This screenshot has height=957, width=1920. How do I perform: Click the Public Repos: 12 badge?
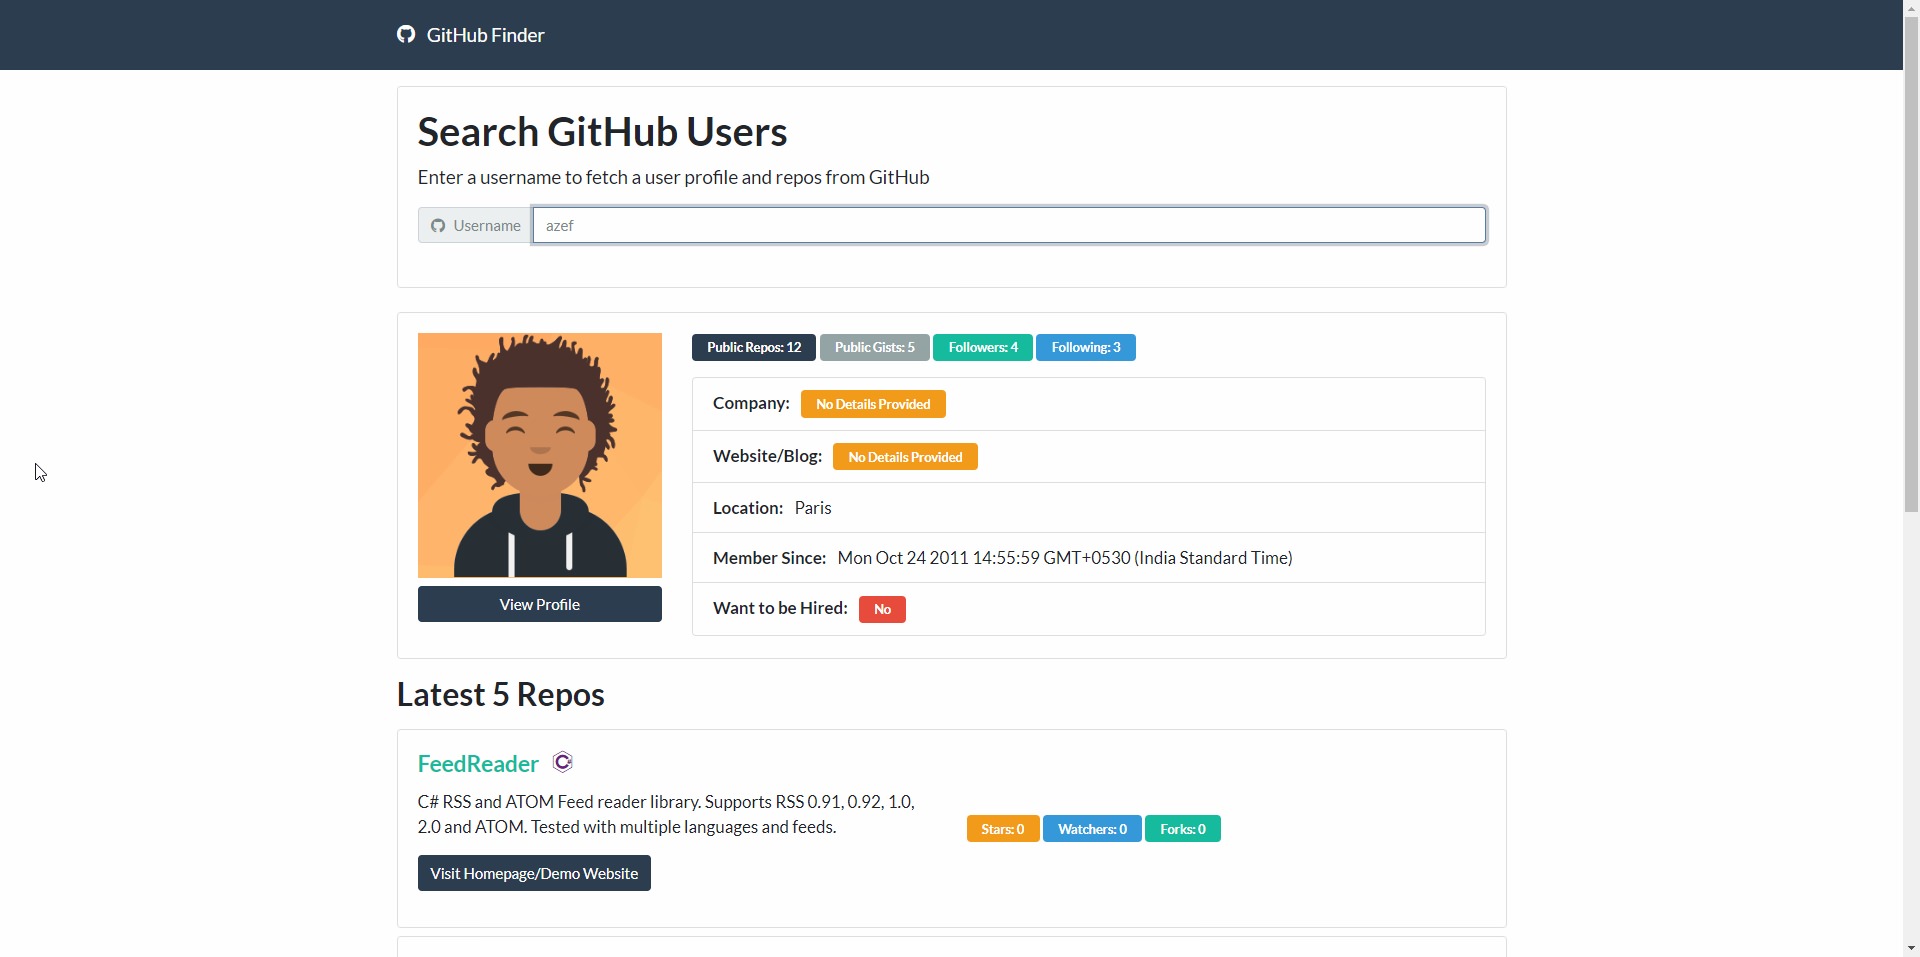point(754,347)
